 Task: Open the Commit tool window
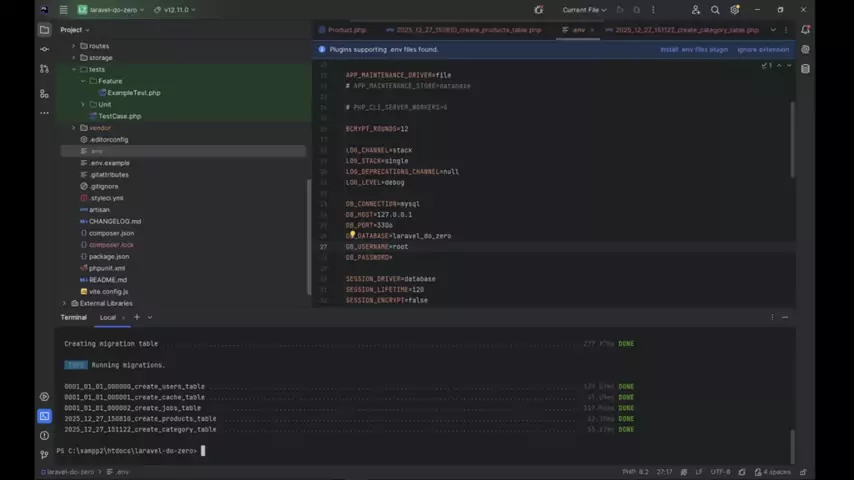[x=44, y=50]
